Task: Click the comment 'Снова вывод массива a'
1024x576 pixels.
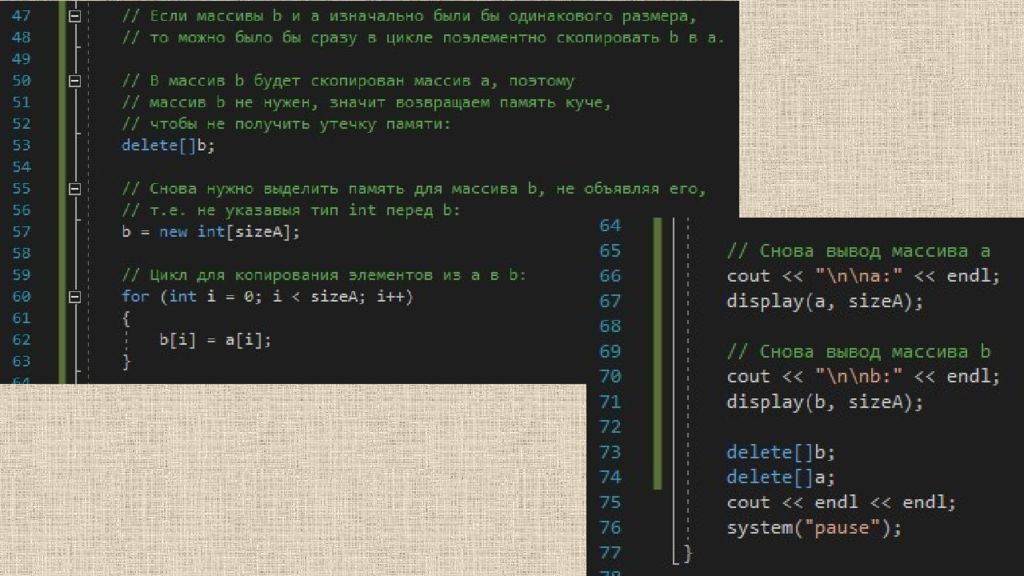Action: (x=859, y=251)
